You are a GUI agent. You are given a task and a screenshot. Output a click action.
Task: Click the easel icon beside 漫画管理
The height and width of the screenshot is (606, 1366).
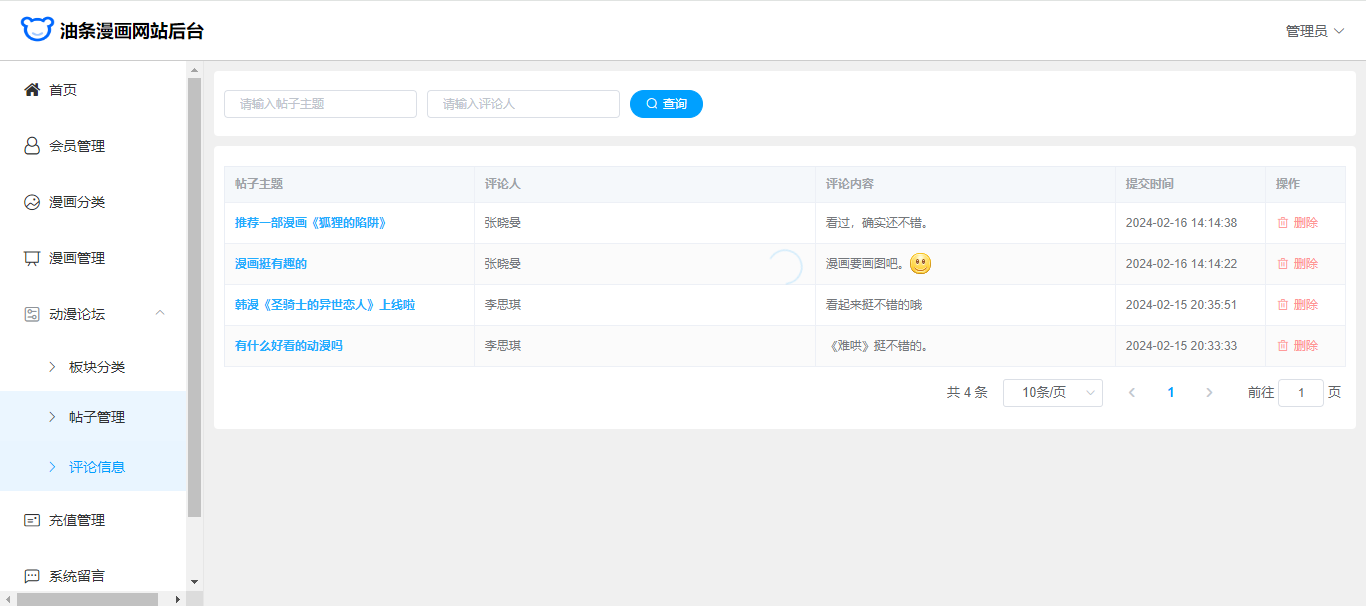[x=32, y=258]
